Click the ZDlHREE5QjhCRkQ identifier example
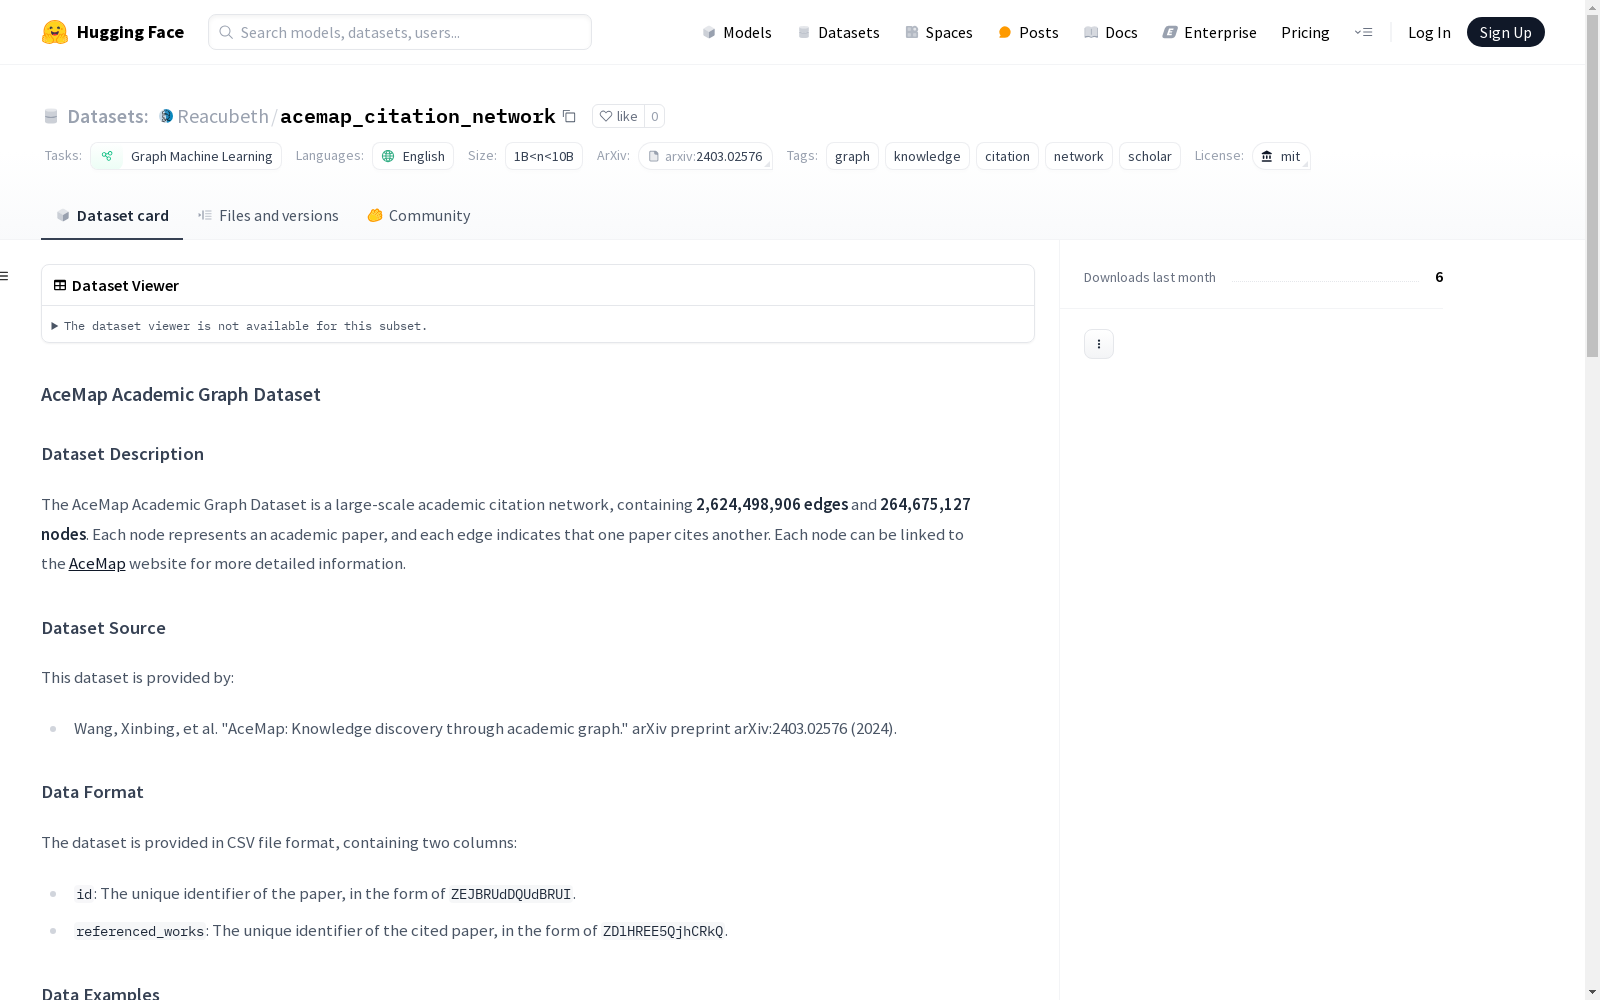Screen dimensions: 1600x1000 663,931
